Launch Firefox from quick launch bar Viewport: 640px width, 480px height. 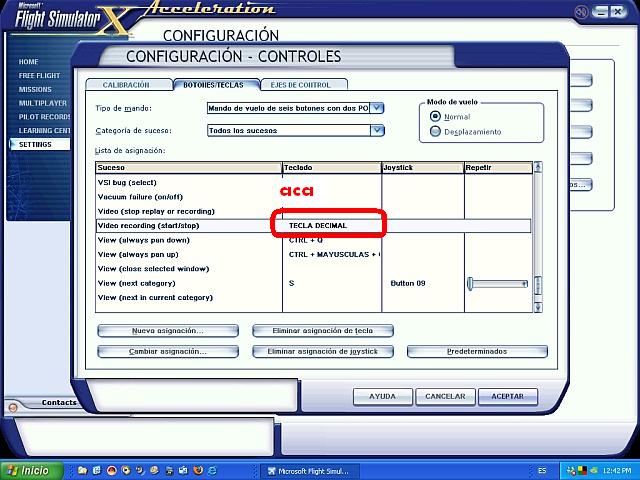198,471
